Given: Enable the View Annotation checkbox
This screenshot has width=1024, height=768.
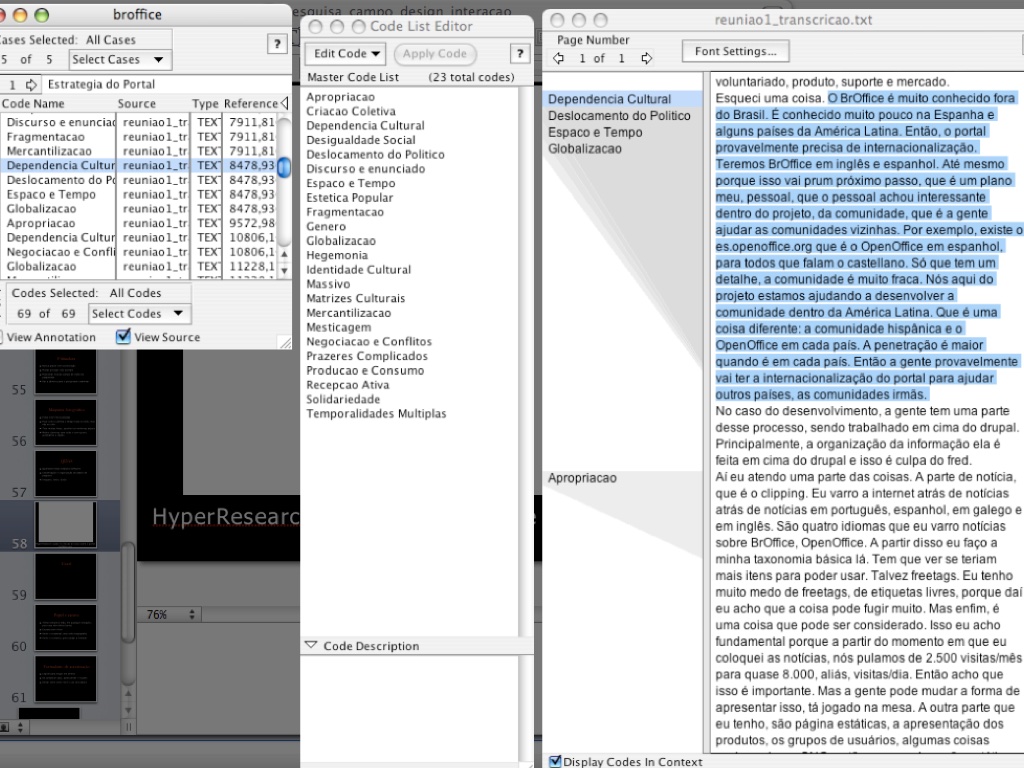Looking at the screenshot, I should pos(3,337).
